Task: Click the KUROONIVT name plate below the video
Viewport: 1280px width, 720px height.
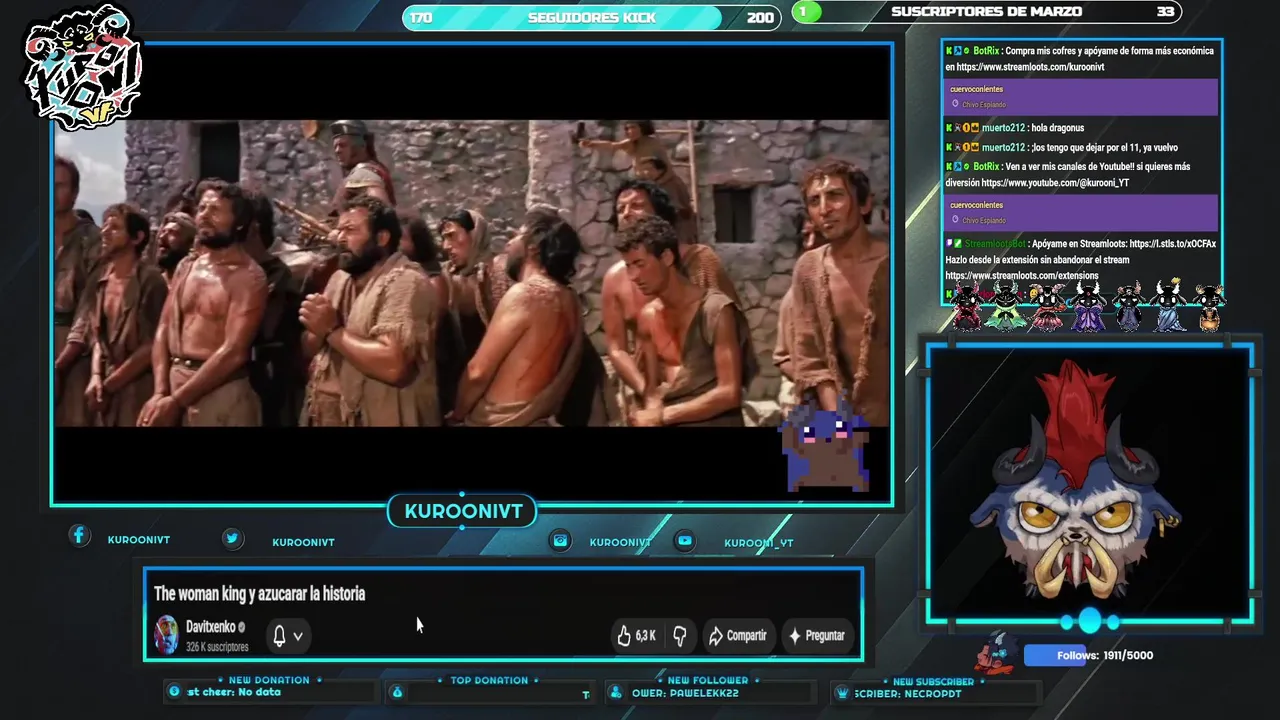Action: [463, 511]
